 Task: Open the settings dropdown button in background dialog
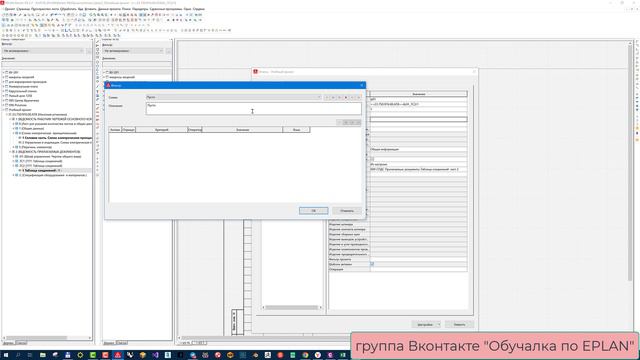[426, 324]
